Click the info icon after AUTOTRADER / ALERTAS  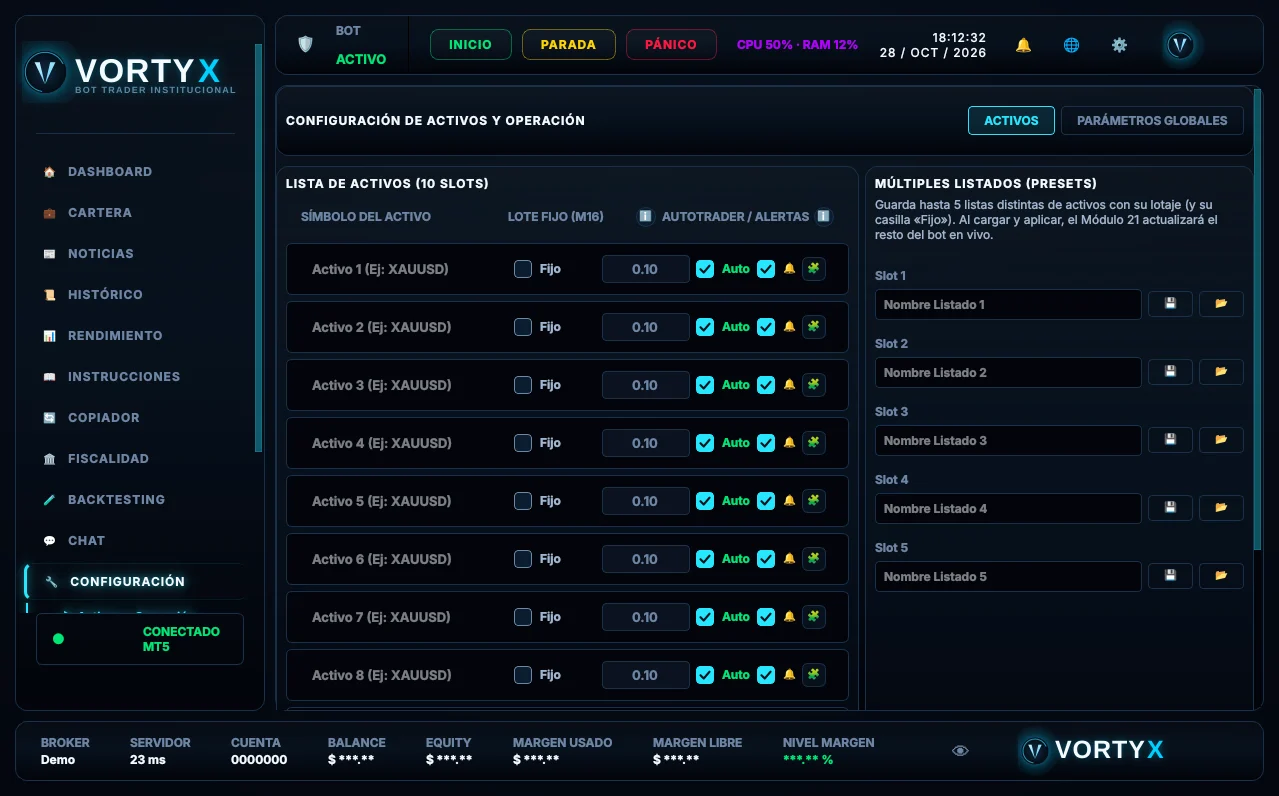pyautogui.click(x=823, y=216)
